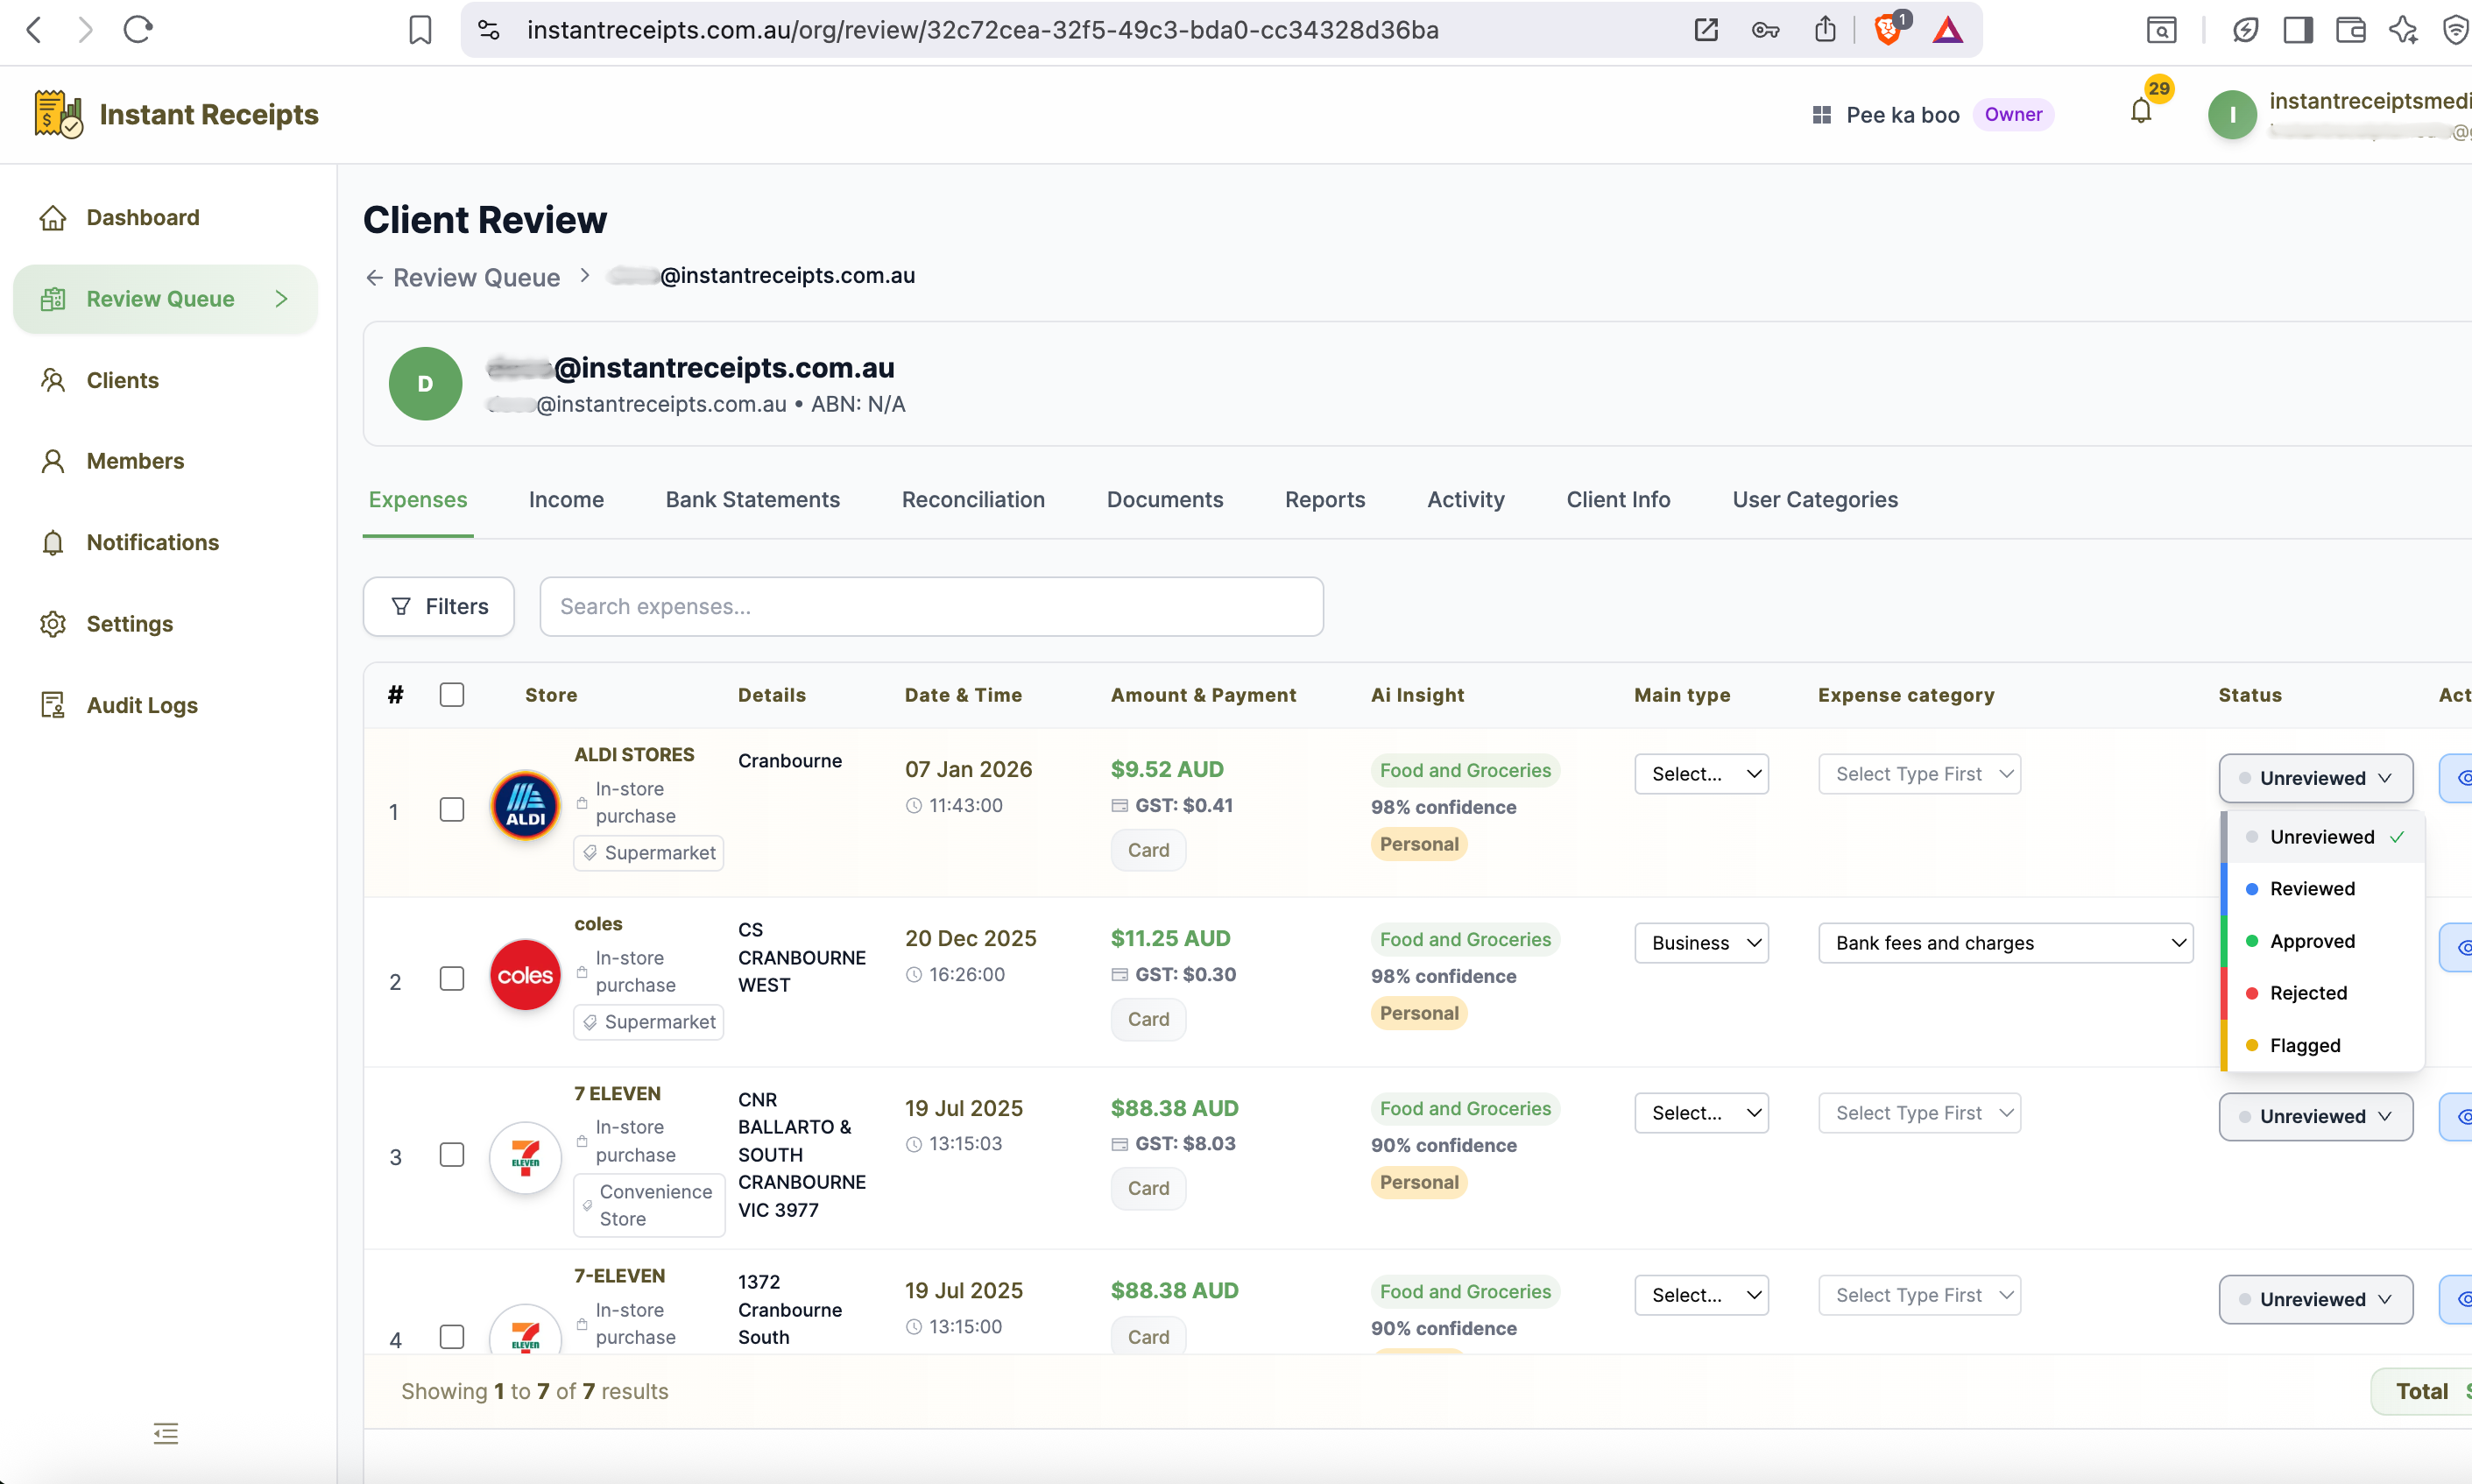Open Bank fees and charges category dropdown
Viewport: 2472px width, 1484px height.
2005,943
